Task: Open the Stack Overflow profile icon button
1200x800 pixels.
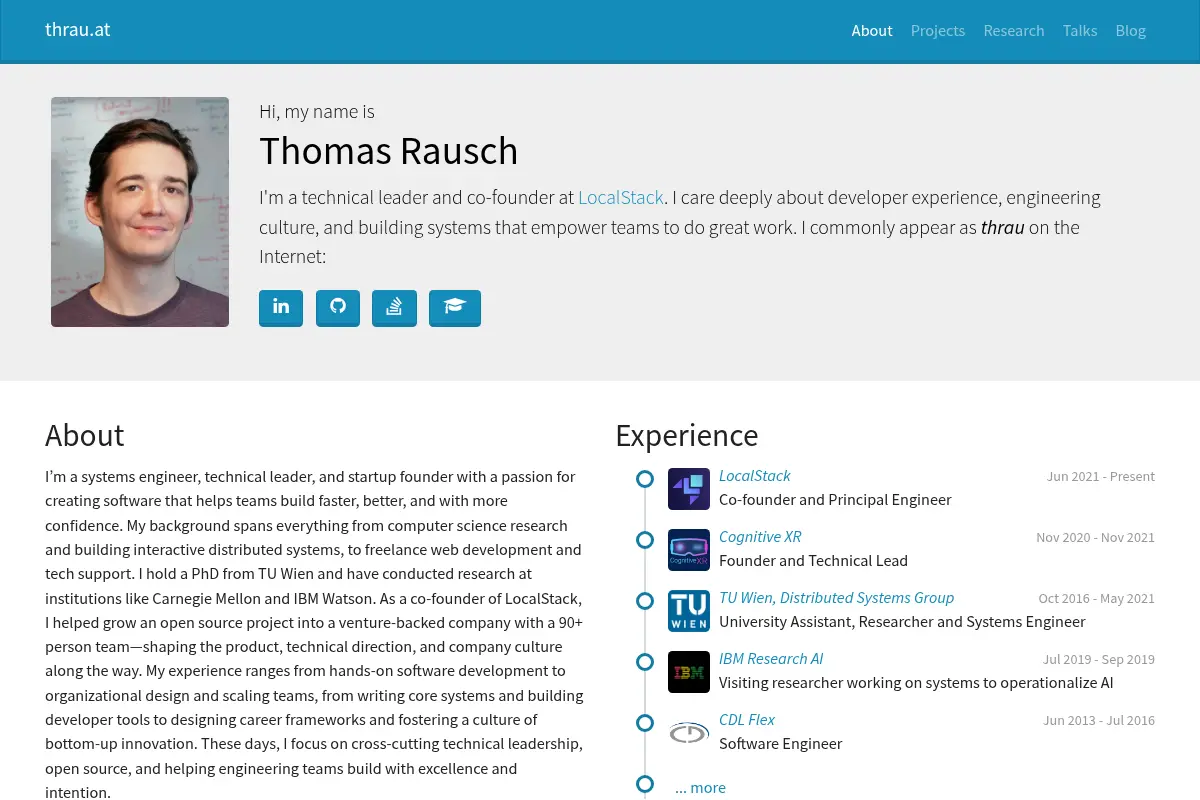Action: tap(394, 308)
